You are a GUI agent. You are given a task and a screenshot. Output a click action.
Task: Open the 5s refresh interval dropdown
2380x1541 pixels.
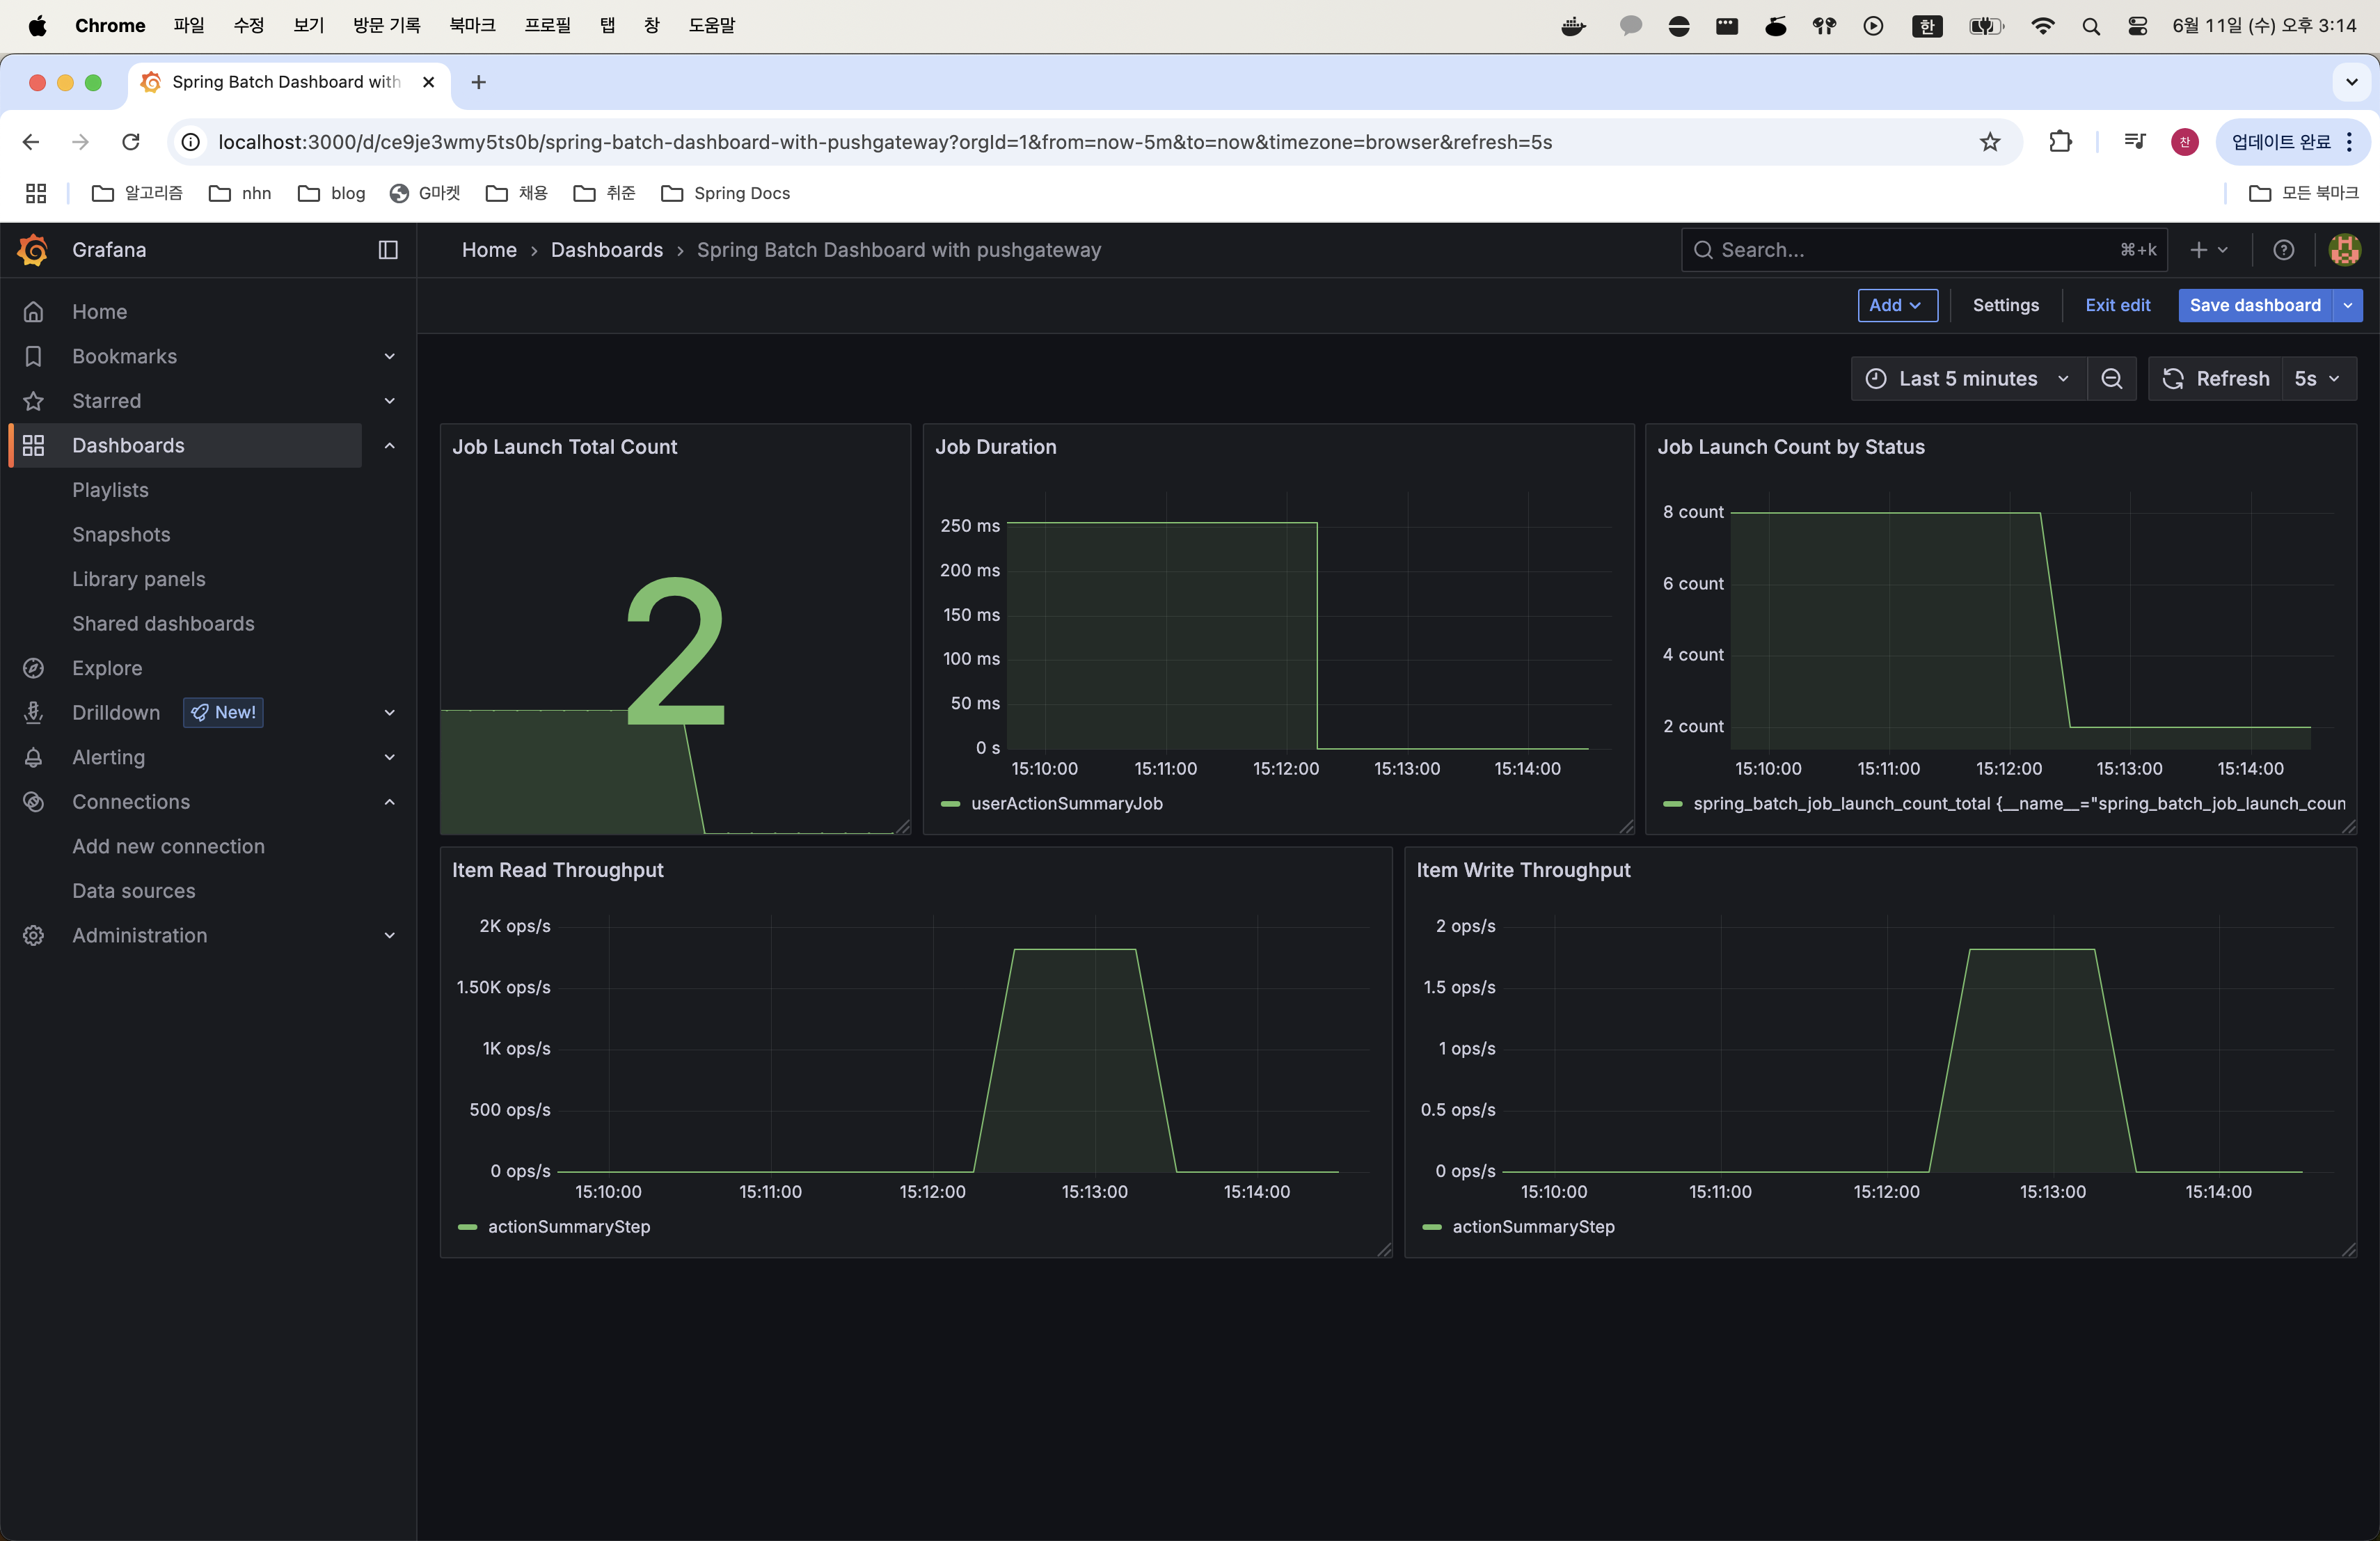click(x=2317, y=379)
